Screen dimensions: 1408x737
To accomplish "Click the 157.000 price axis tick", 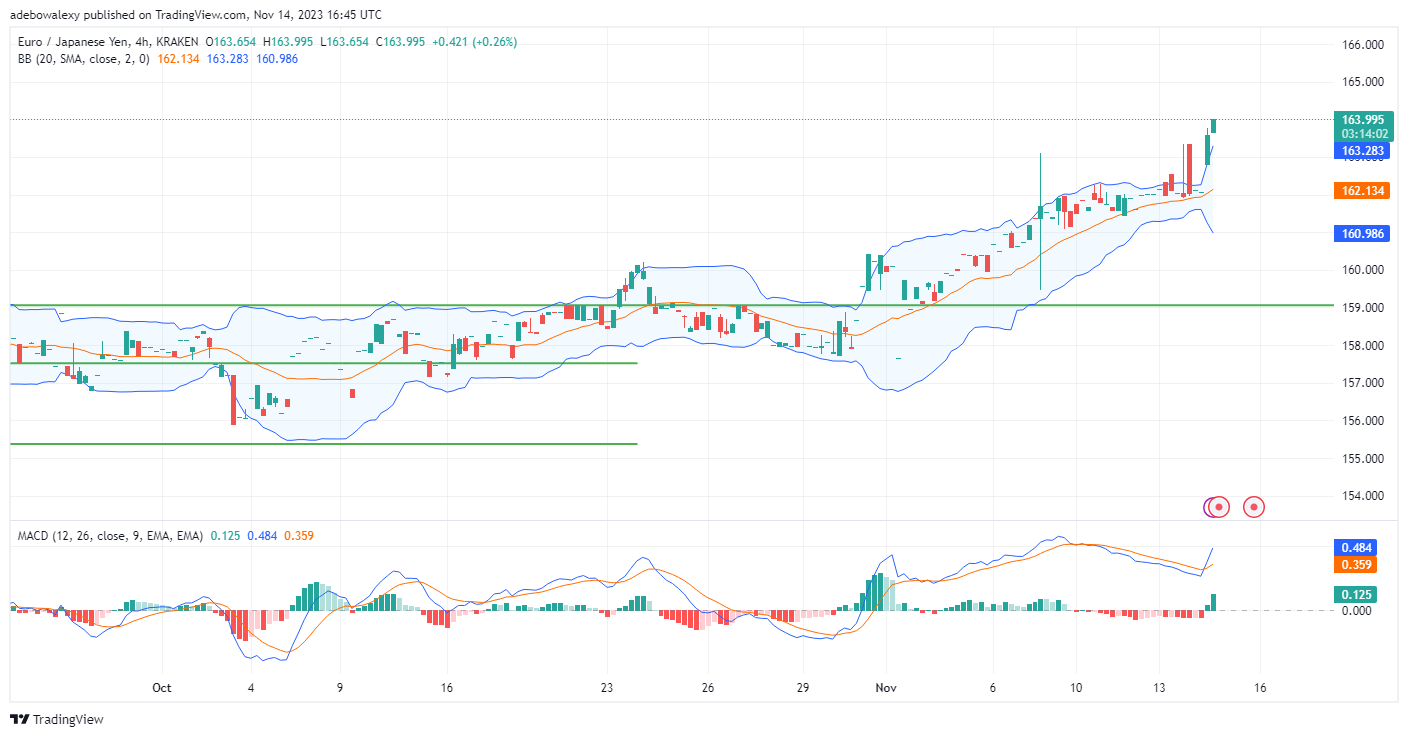I will tap(1361, 383).
